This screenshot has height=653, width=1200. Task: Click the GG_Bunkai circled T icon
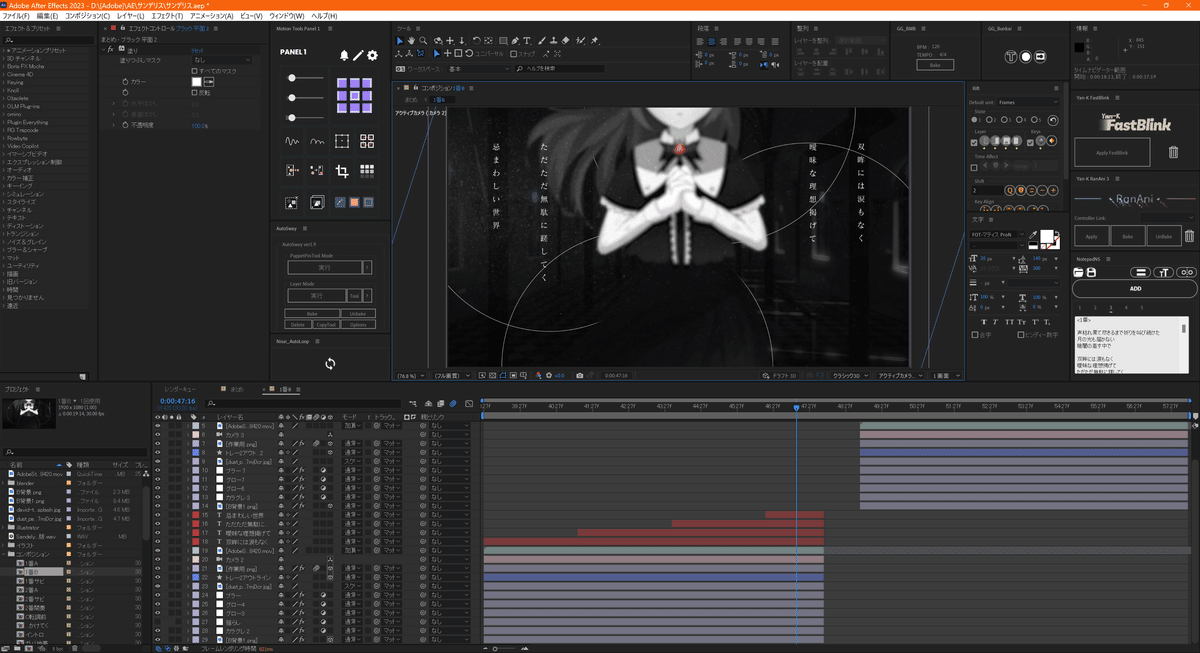[x=1011, y=57]
